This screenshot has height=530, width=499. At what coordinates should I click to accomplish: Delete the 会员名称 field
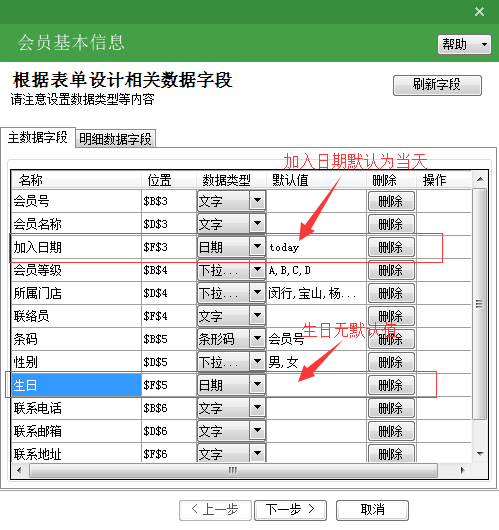[391, 224]
